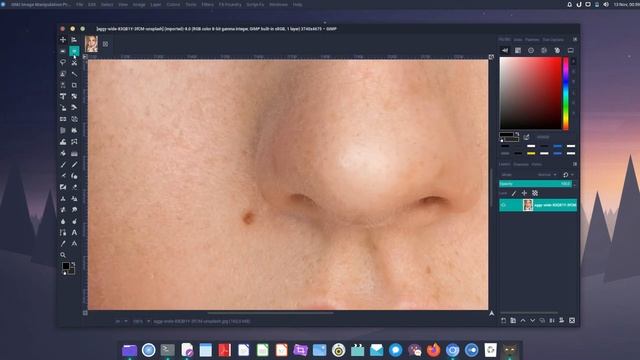Select the Alignment tool in the toolbox
The image size is (640, 360).
pos(74,40)
